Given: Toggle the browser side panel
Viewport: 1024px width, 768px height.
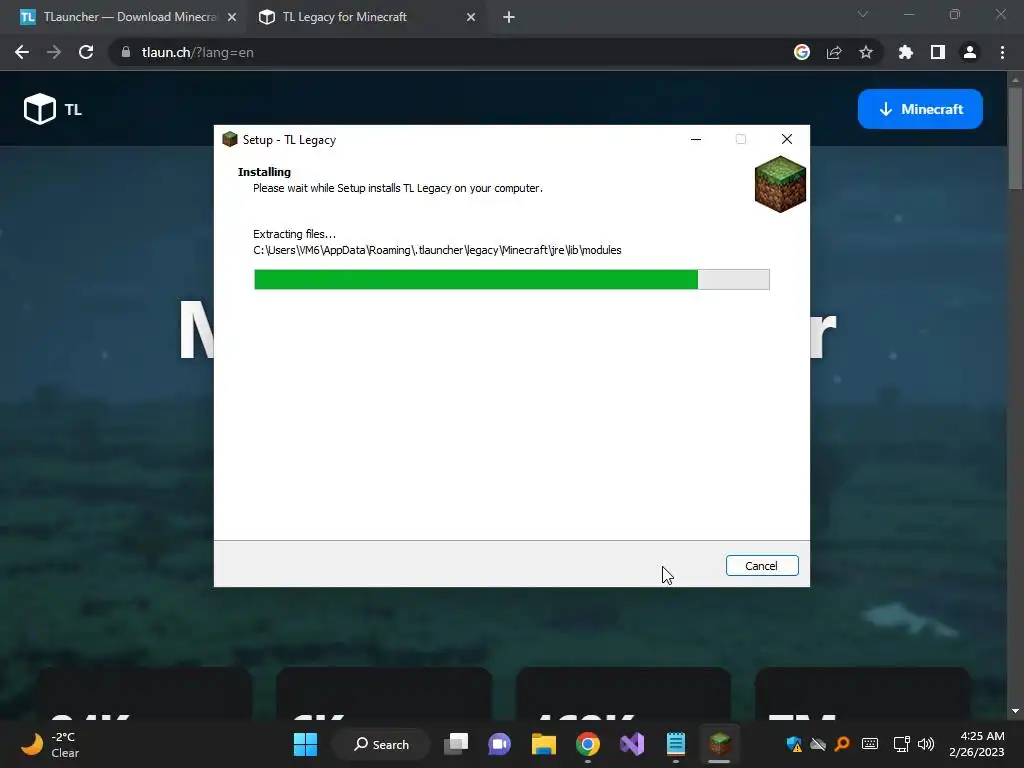Looking at the screenshot, I should pyautogui.click(x=938, y=52).
